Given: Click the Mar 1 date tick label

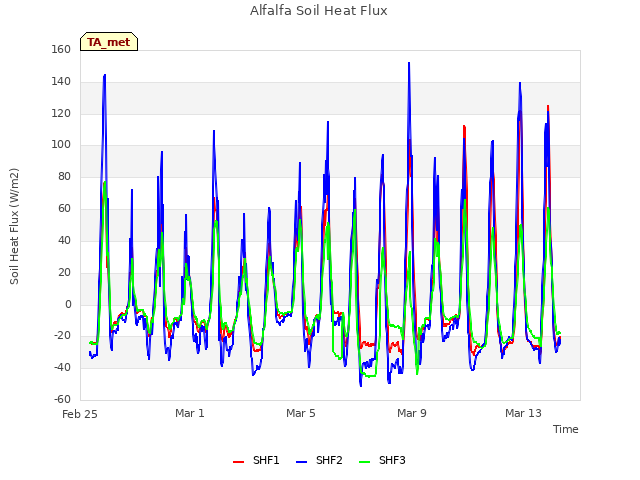Looking at the screenshot, I should (190, 413).
